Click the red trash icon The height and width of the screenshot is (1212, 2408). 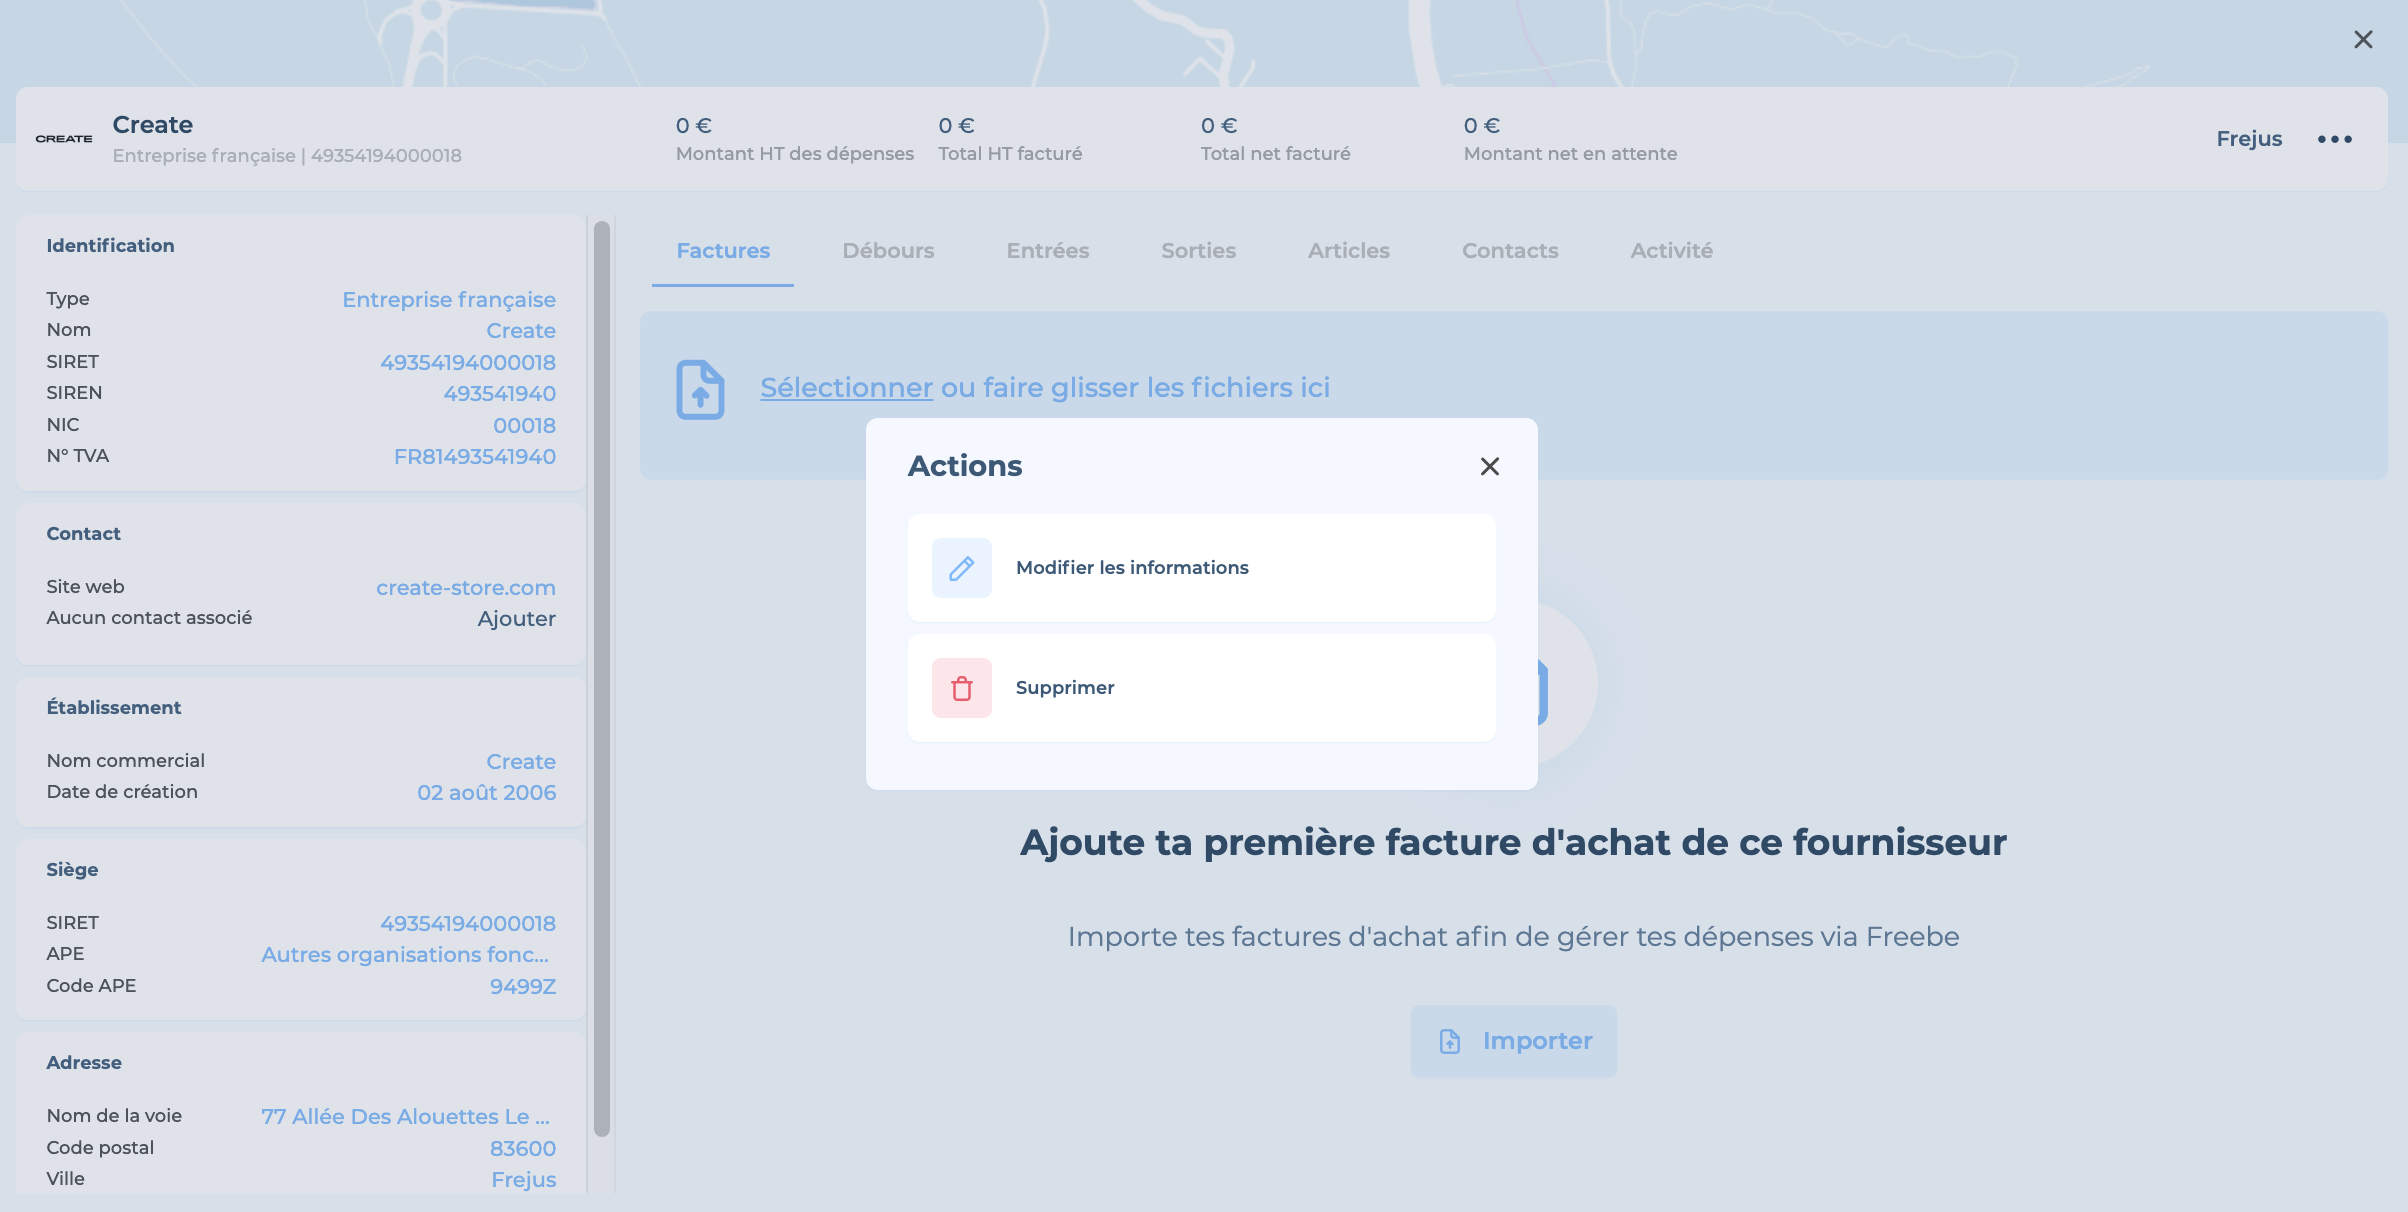(961, 688)
